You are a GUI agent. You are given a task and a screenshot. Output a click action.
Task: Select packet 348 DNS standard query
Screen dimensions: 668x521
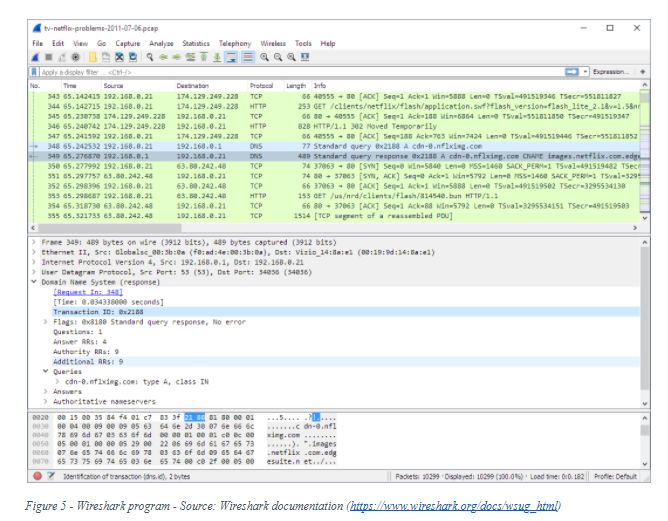tap(334, 146)
